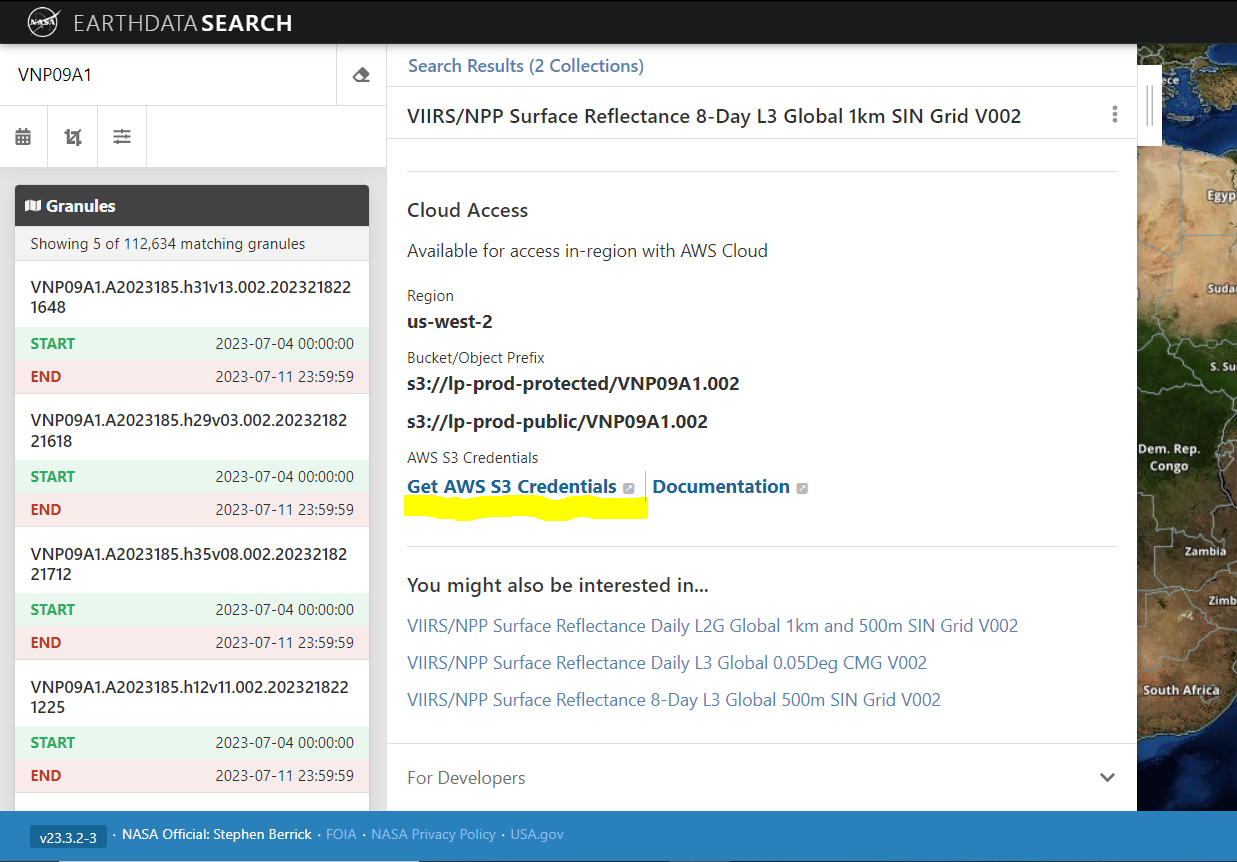1237x862 pixels.
Task: Click the VNP09A1 search input field
Action: (168, 75)
